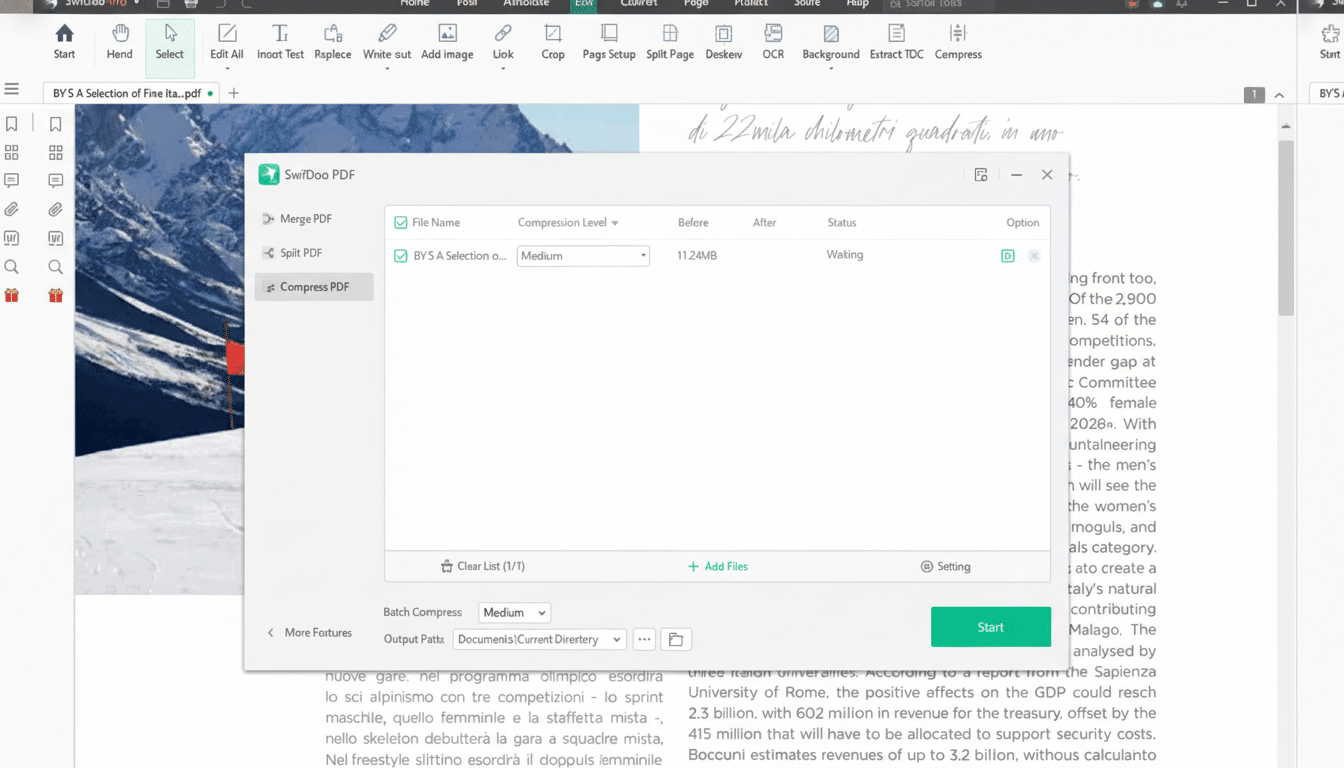This screenshot has height=768, width=1344.
Task: Click the Add Files link
Action: point(718,567)
